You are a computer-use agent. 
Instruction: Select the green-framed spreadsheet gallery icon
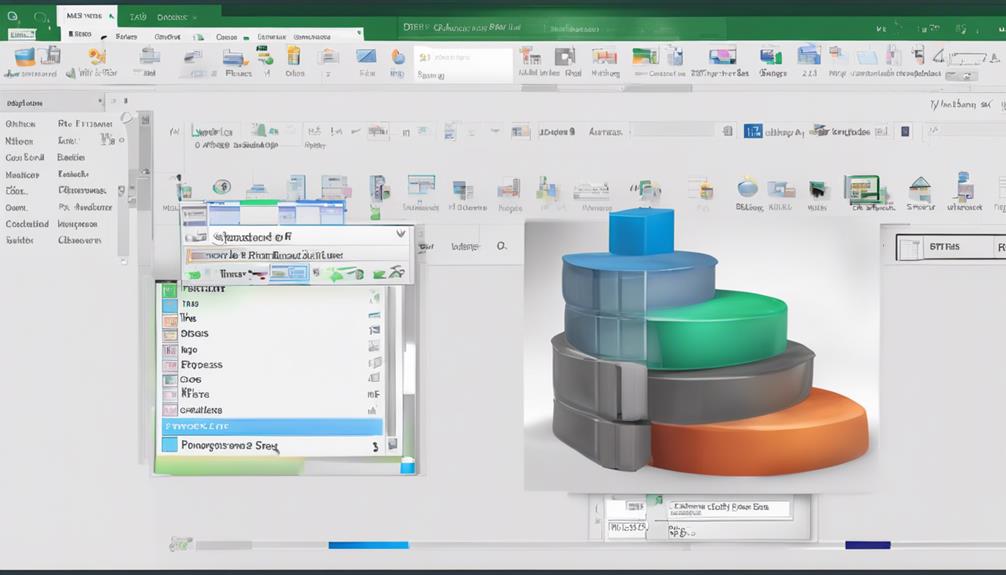click(864, 189)
